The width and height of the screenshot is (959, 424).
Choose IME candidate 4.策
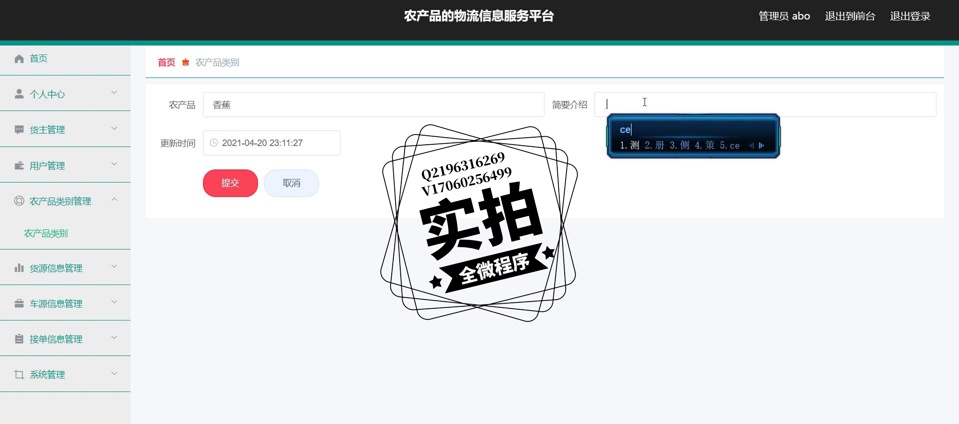coord(705,146)
